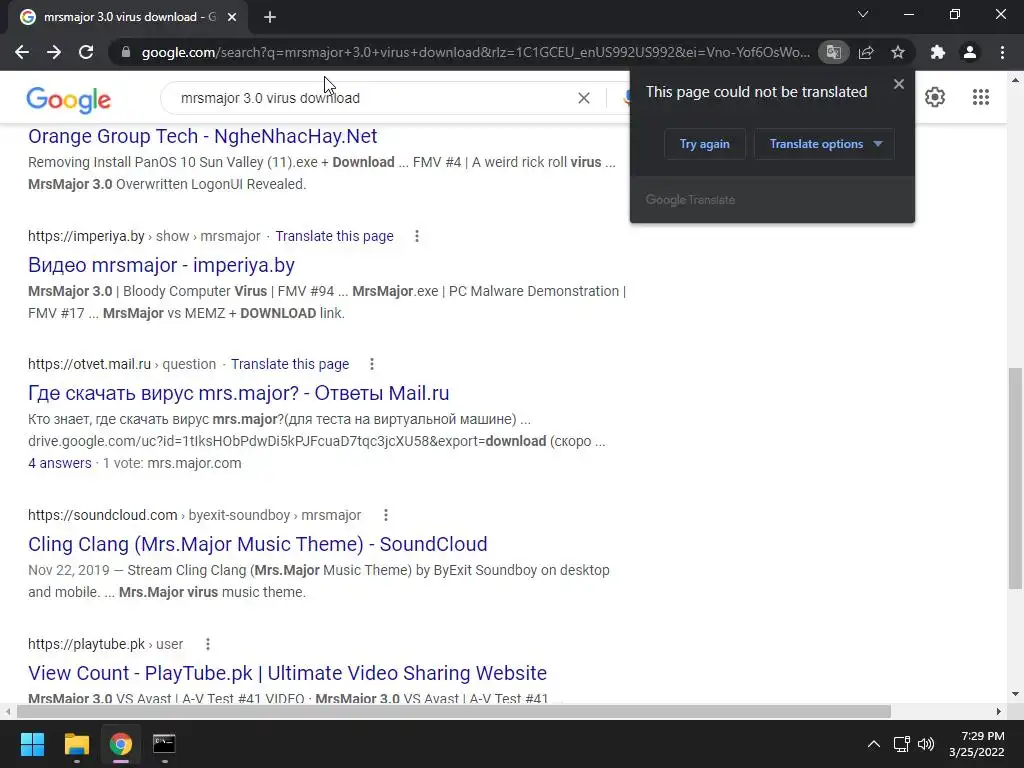Click the scroll down arrow
Image resolution: width=1024 pixels, height=768 pixels.
[1015, 694]
